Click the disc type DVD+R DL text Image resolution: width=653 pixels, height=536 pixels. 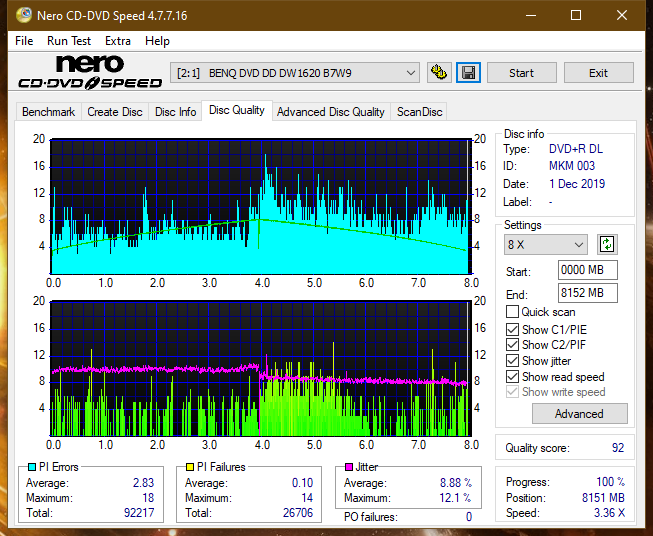click(576, 149)
